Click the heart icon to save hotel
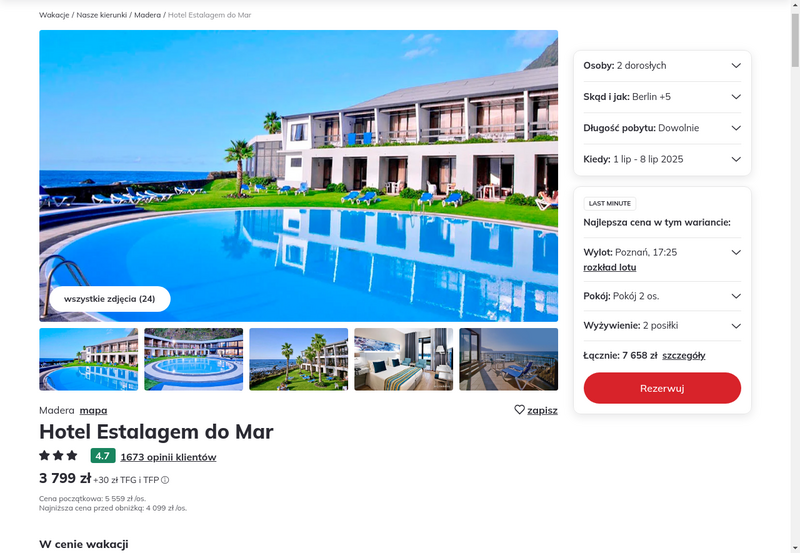The height and width of the screenshot is (553, 800). coord(519,410)
